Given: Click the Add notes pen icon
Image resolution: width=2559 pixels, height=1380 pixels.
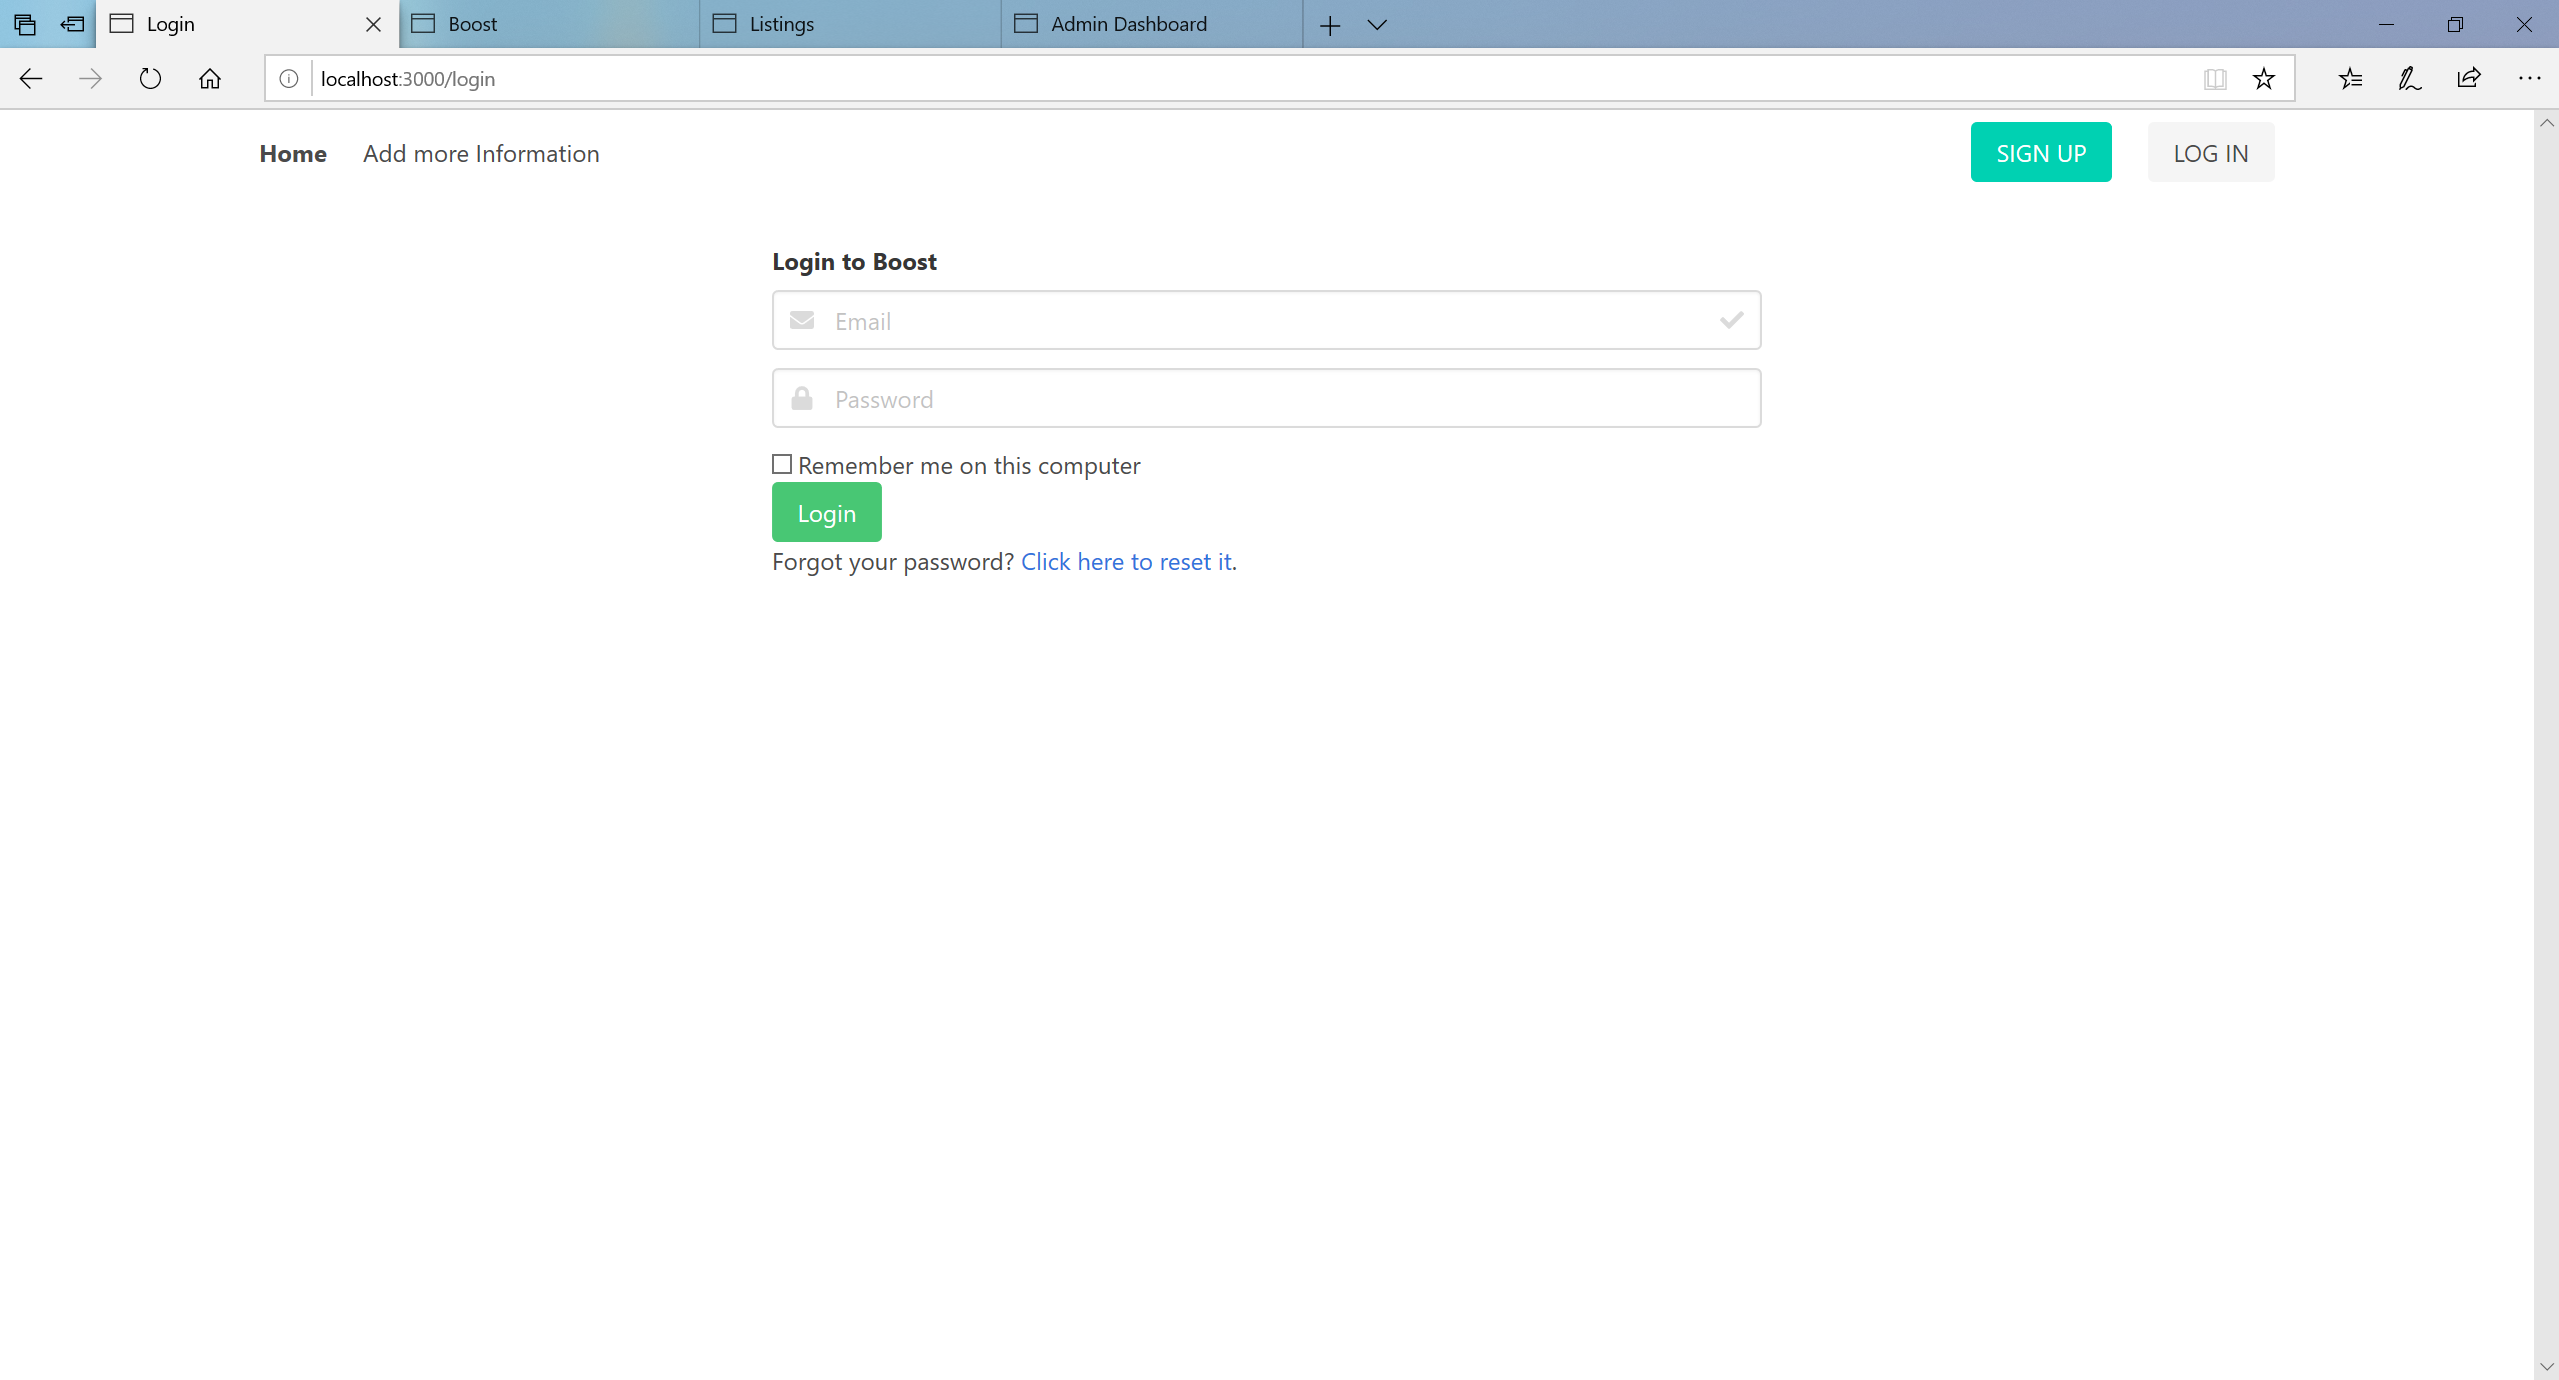Looking at the screenshot, I should pos(2409,79).
